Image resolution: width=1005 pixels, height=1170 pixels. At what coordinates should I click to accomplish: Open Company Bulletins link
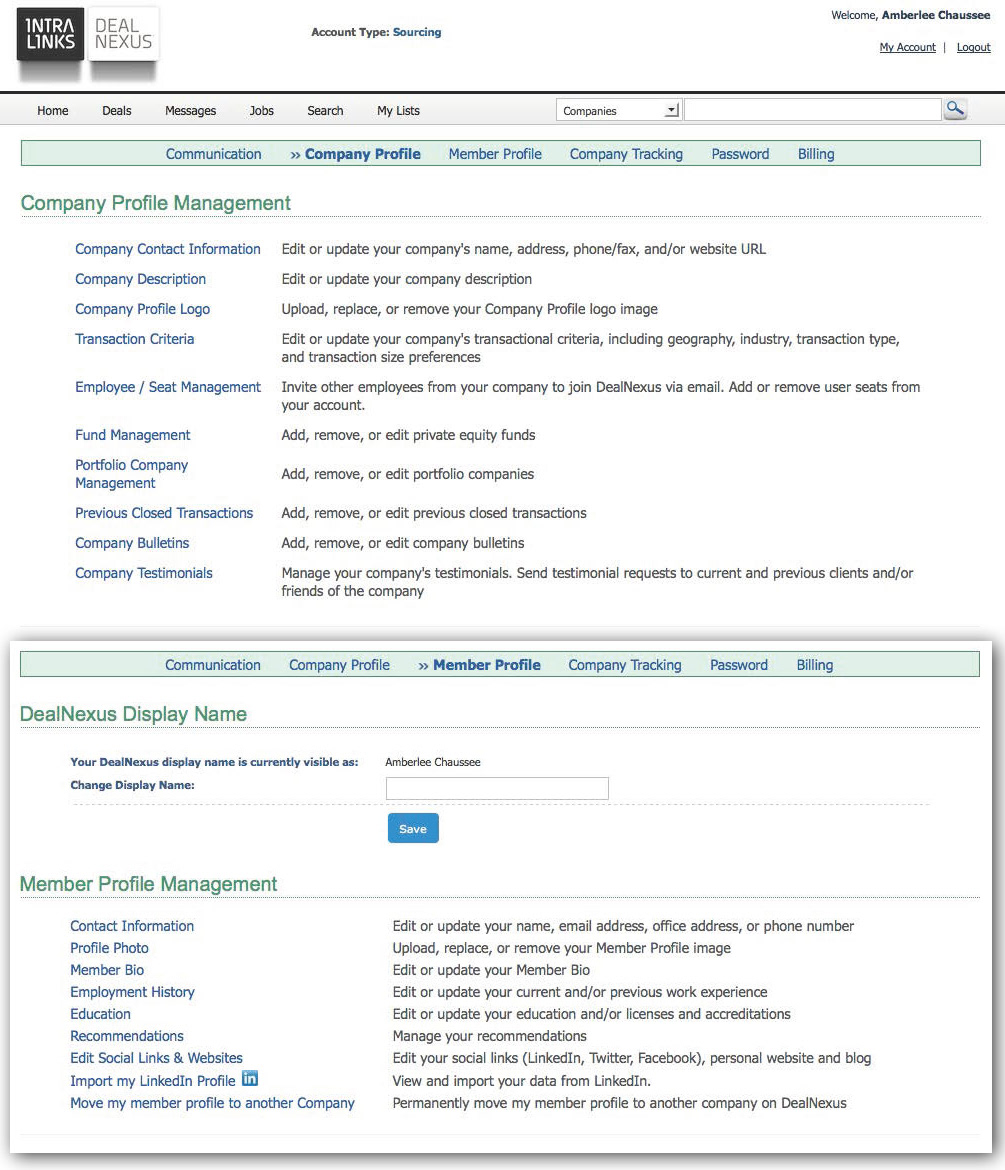pyautogui.click(x=132, y=542)
